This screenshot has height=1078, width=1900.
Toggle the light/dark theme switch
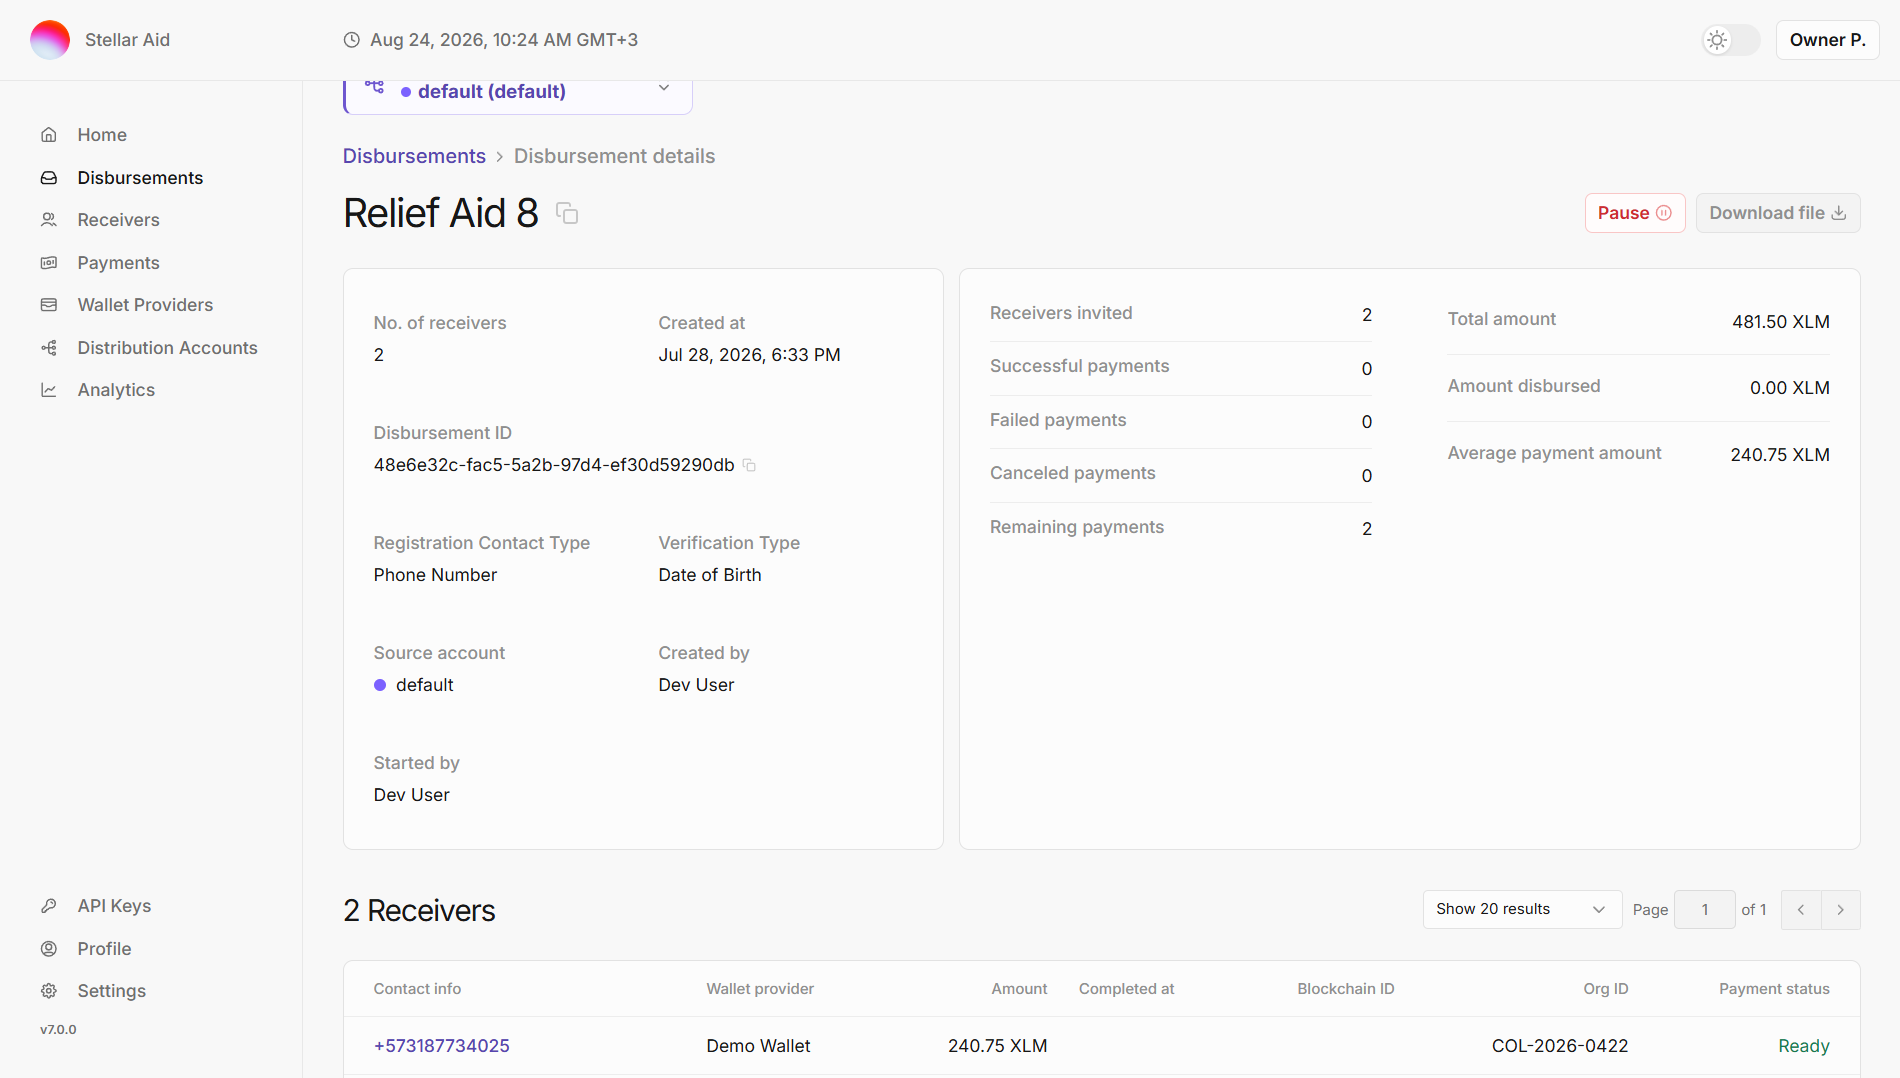[x=1731, y=40]
